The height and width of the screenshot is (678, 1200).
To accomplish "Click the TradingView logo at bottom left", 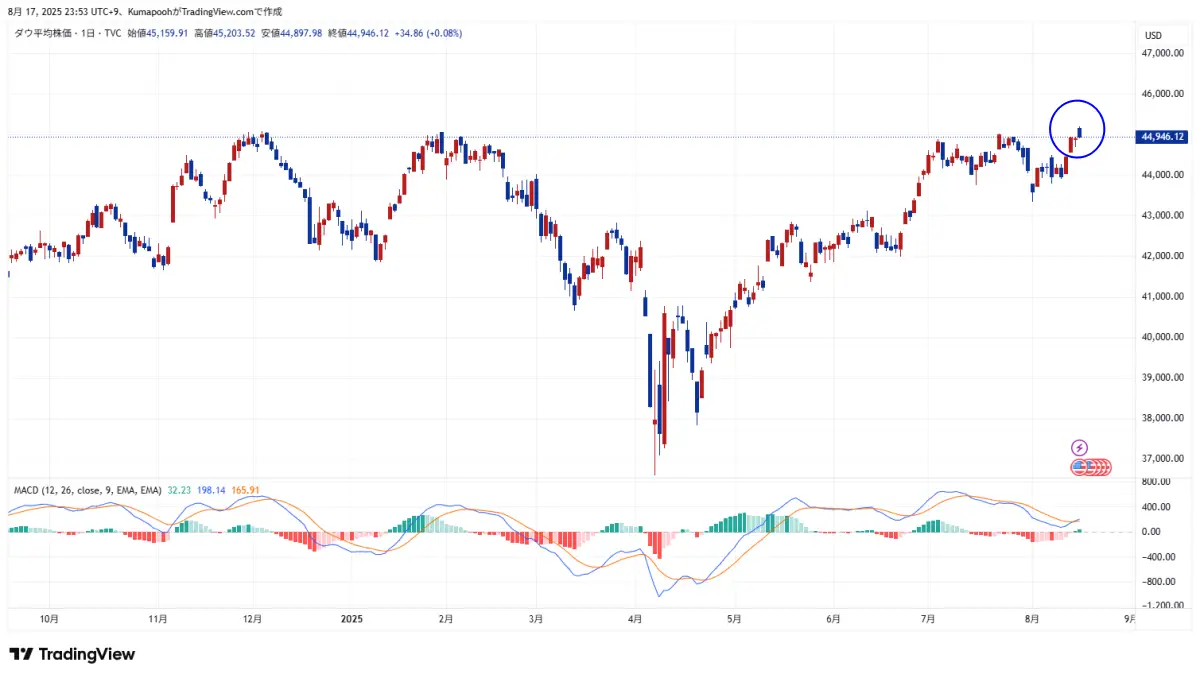I will pos(72,654).
